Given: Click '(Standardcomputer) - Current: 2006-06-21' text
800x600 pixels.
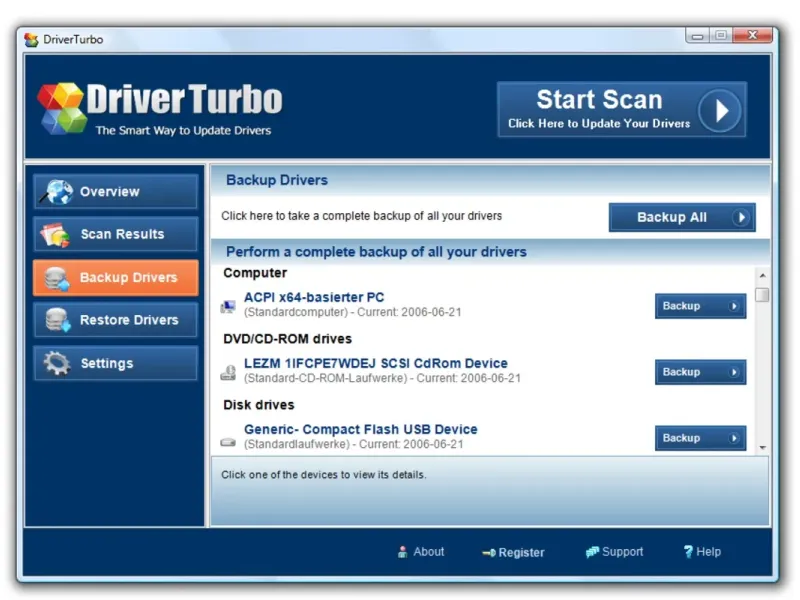Looking at the screenshot, I should coord(353,312).
